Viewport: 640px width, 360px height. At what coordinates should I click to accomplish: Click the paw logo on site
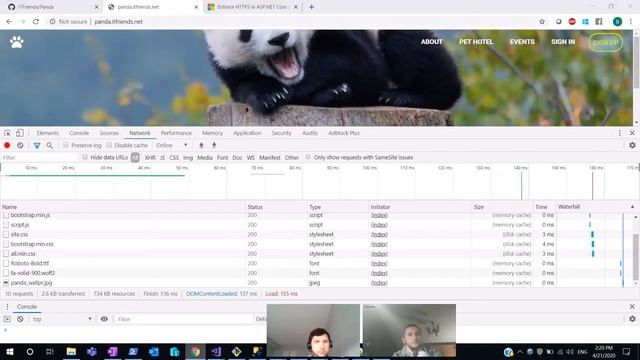(17, 42)
